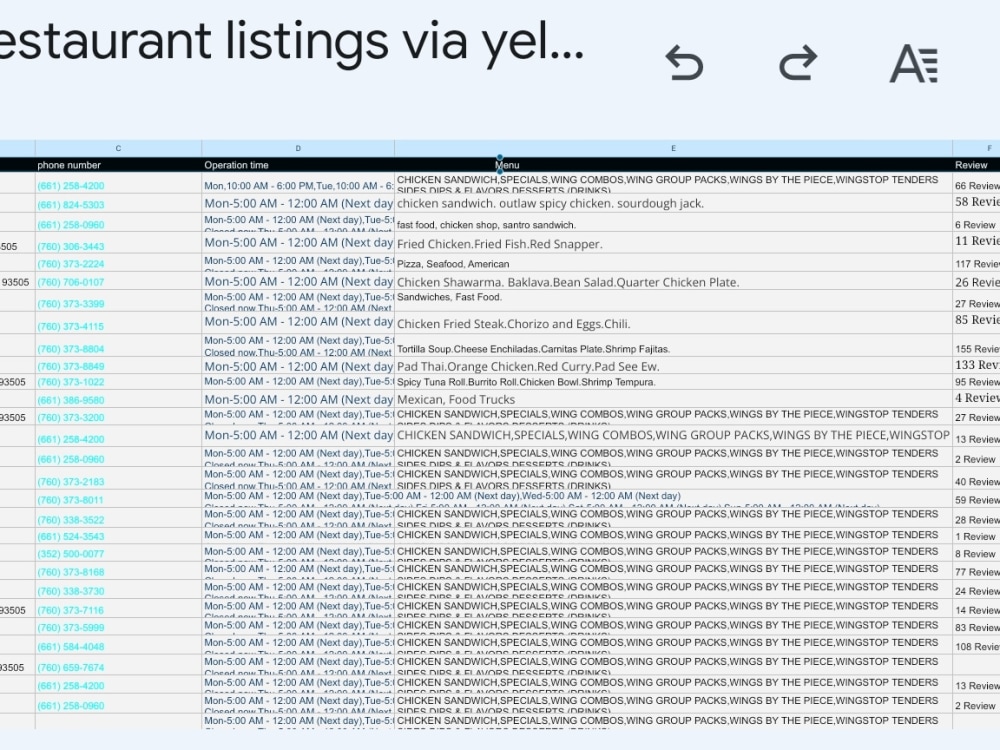Select the 'phone number' header cell

[119, 165]
